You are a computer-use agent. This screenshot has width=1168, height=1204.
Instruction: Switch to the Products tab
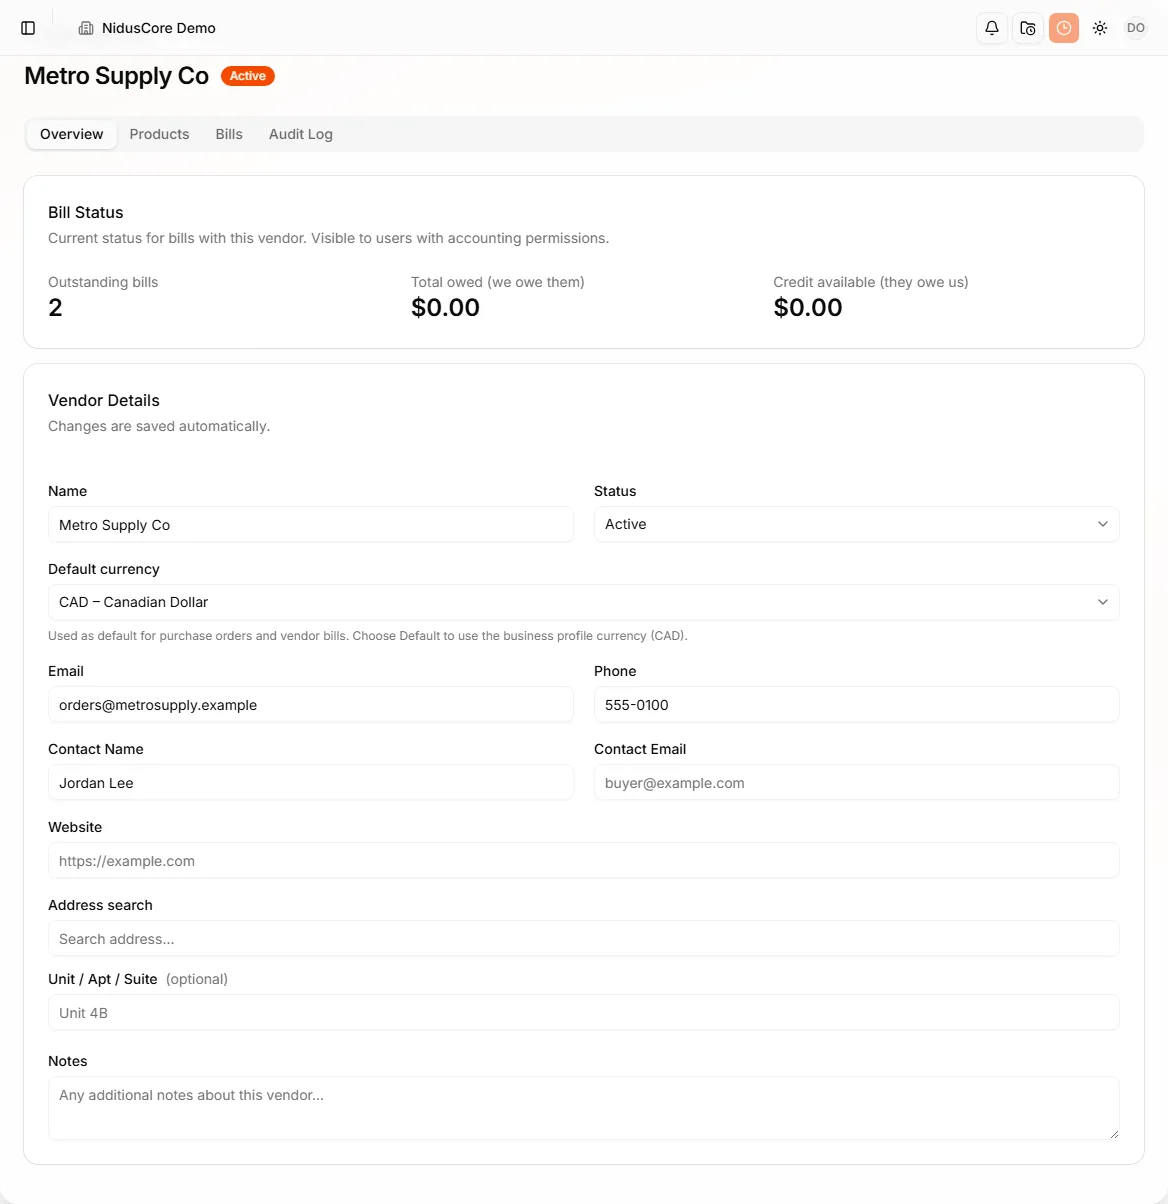coord(159,134)
